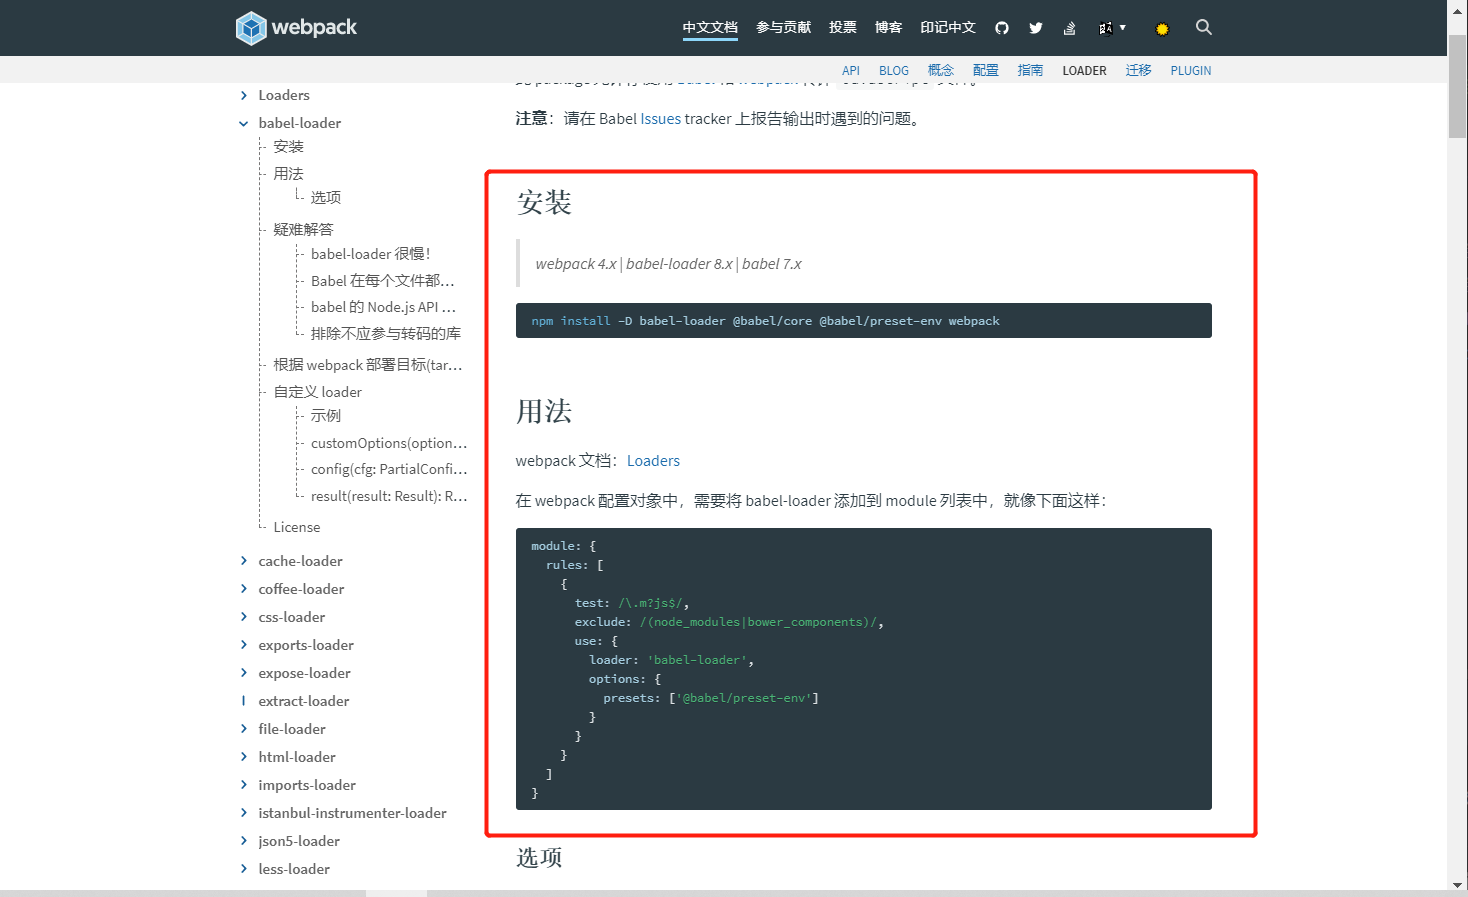Select 投票 in top navigation
The image size is (1468, 897).
pos(843,27)
